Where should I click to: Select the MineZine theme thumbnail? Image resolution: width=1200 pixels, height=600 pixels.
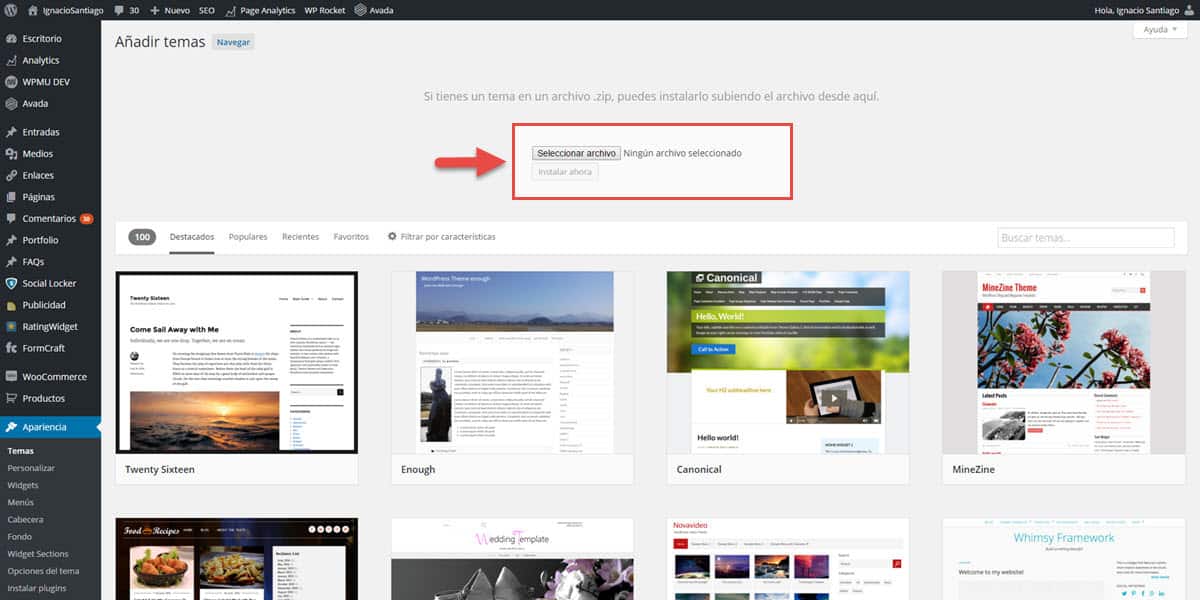(x=1063, y=362)
